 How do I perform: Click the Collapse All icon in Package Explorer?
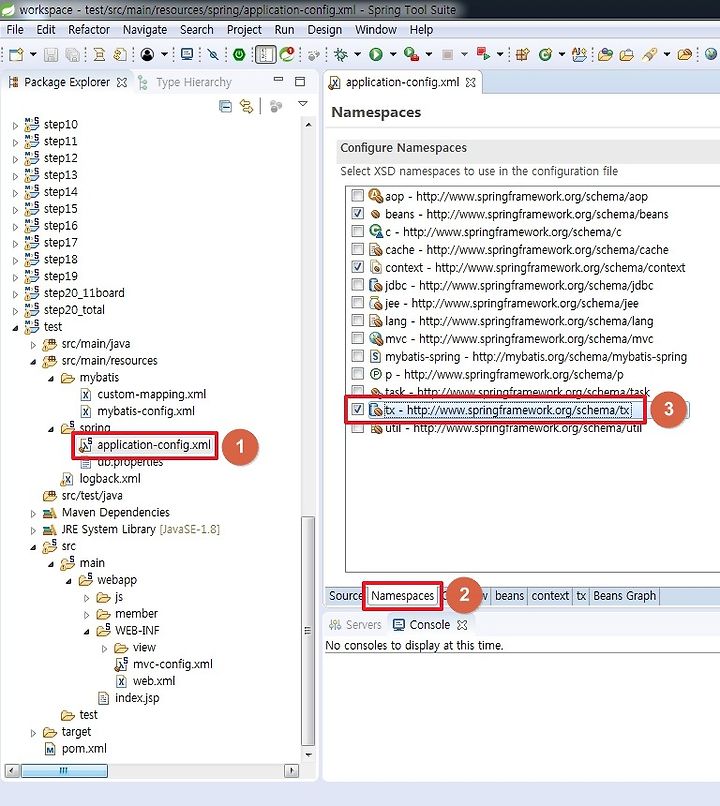225,106
